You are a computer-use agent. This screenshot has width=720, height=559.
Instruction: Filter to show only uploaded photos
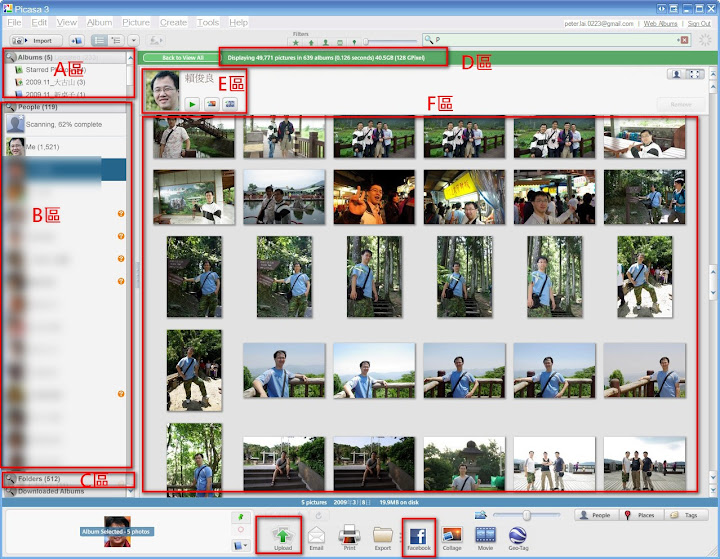pyautogui.click(x=311, y=42)
